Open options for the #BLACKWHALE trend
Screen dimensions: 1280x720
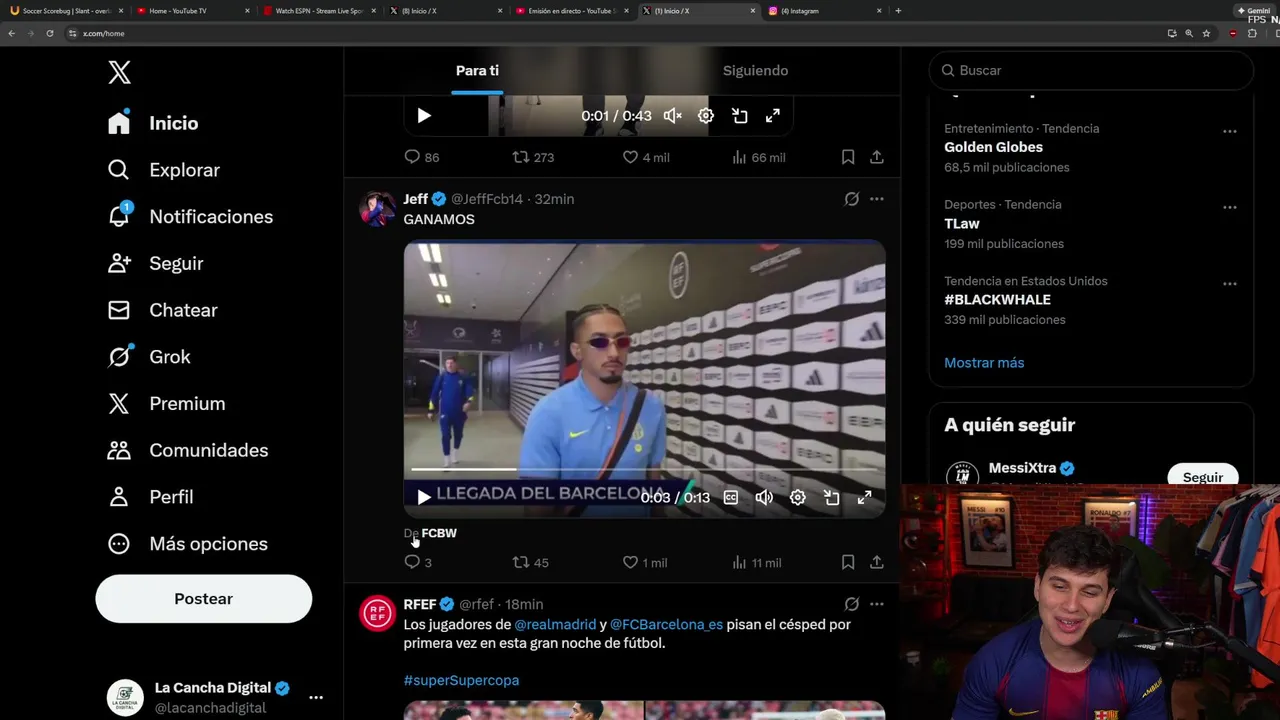coord(1230,284)
